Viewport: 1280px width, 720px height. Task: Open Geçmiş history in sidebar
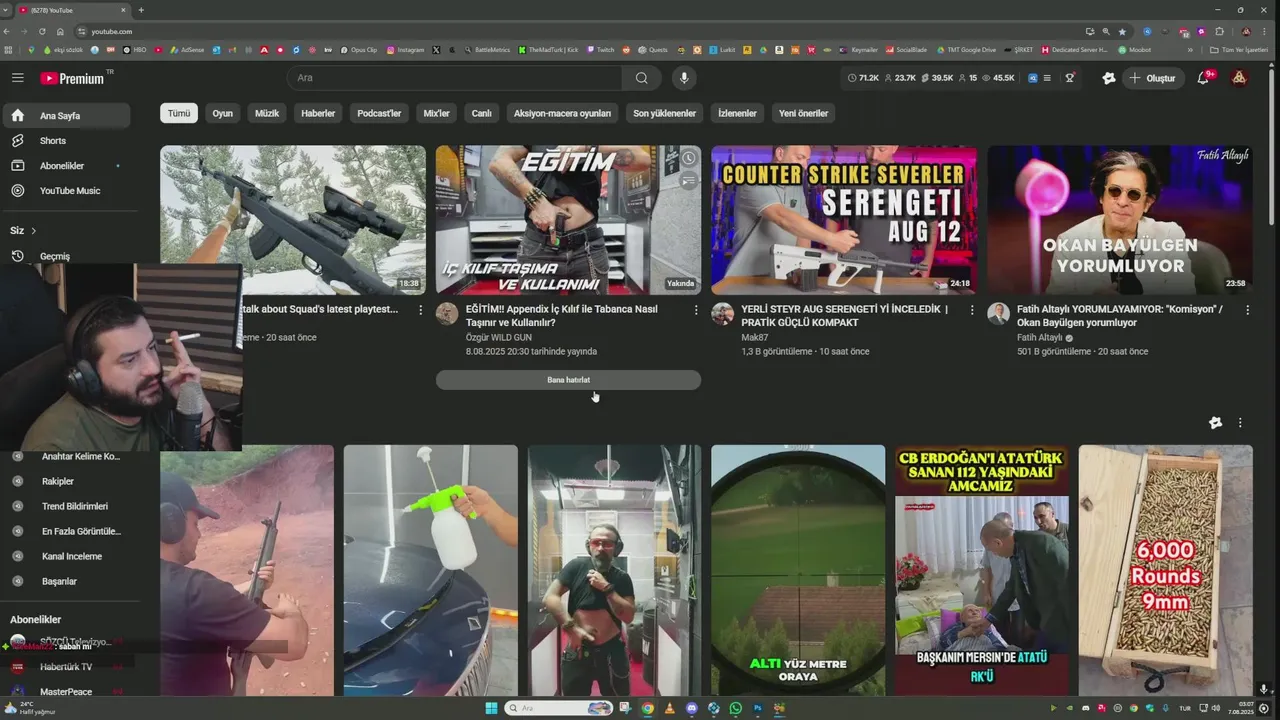[x=66, y=256]
